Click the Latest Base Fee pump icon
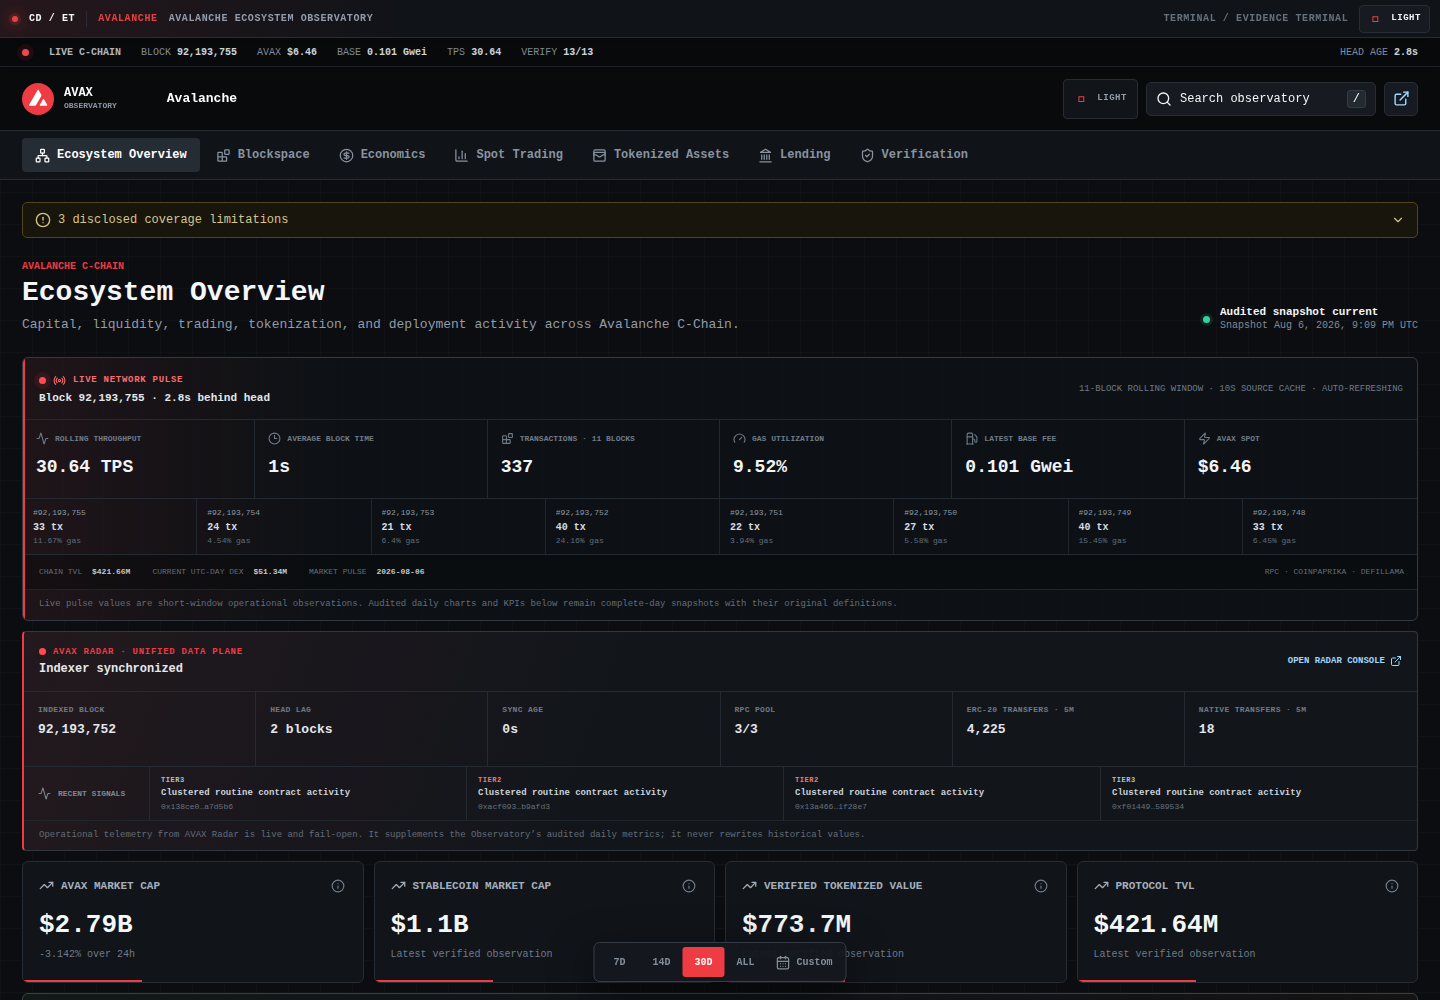 click(x=971, y=438)
